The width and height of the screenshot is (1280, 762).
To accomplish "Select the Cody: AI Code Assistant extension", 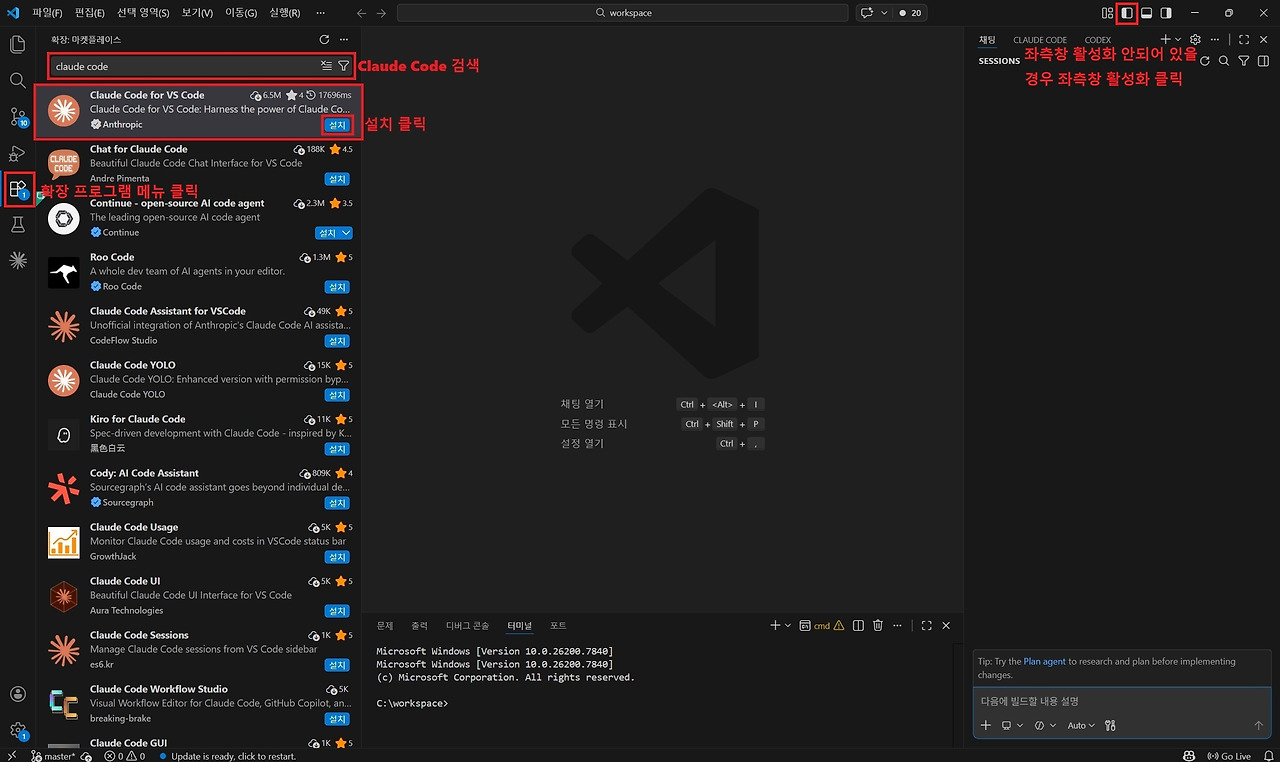I will (198, 488).
